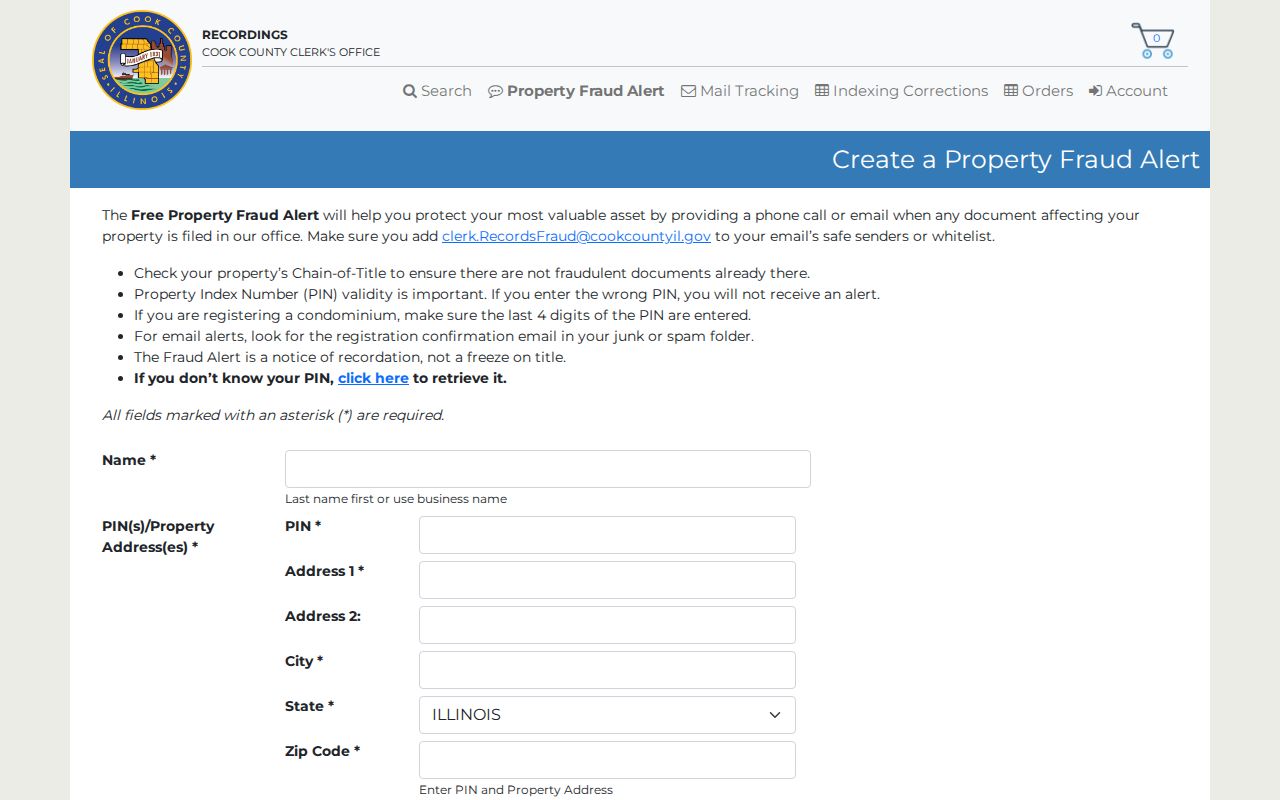Focus the City input field
The width and height of the screenshot is (1280, 800).
point(607,670)
